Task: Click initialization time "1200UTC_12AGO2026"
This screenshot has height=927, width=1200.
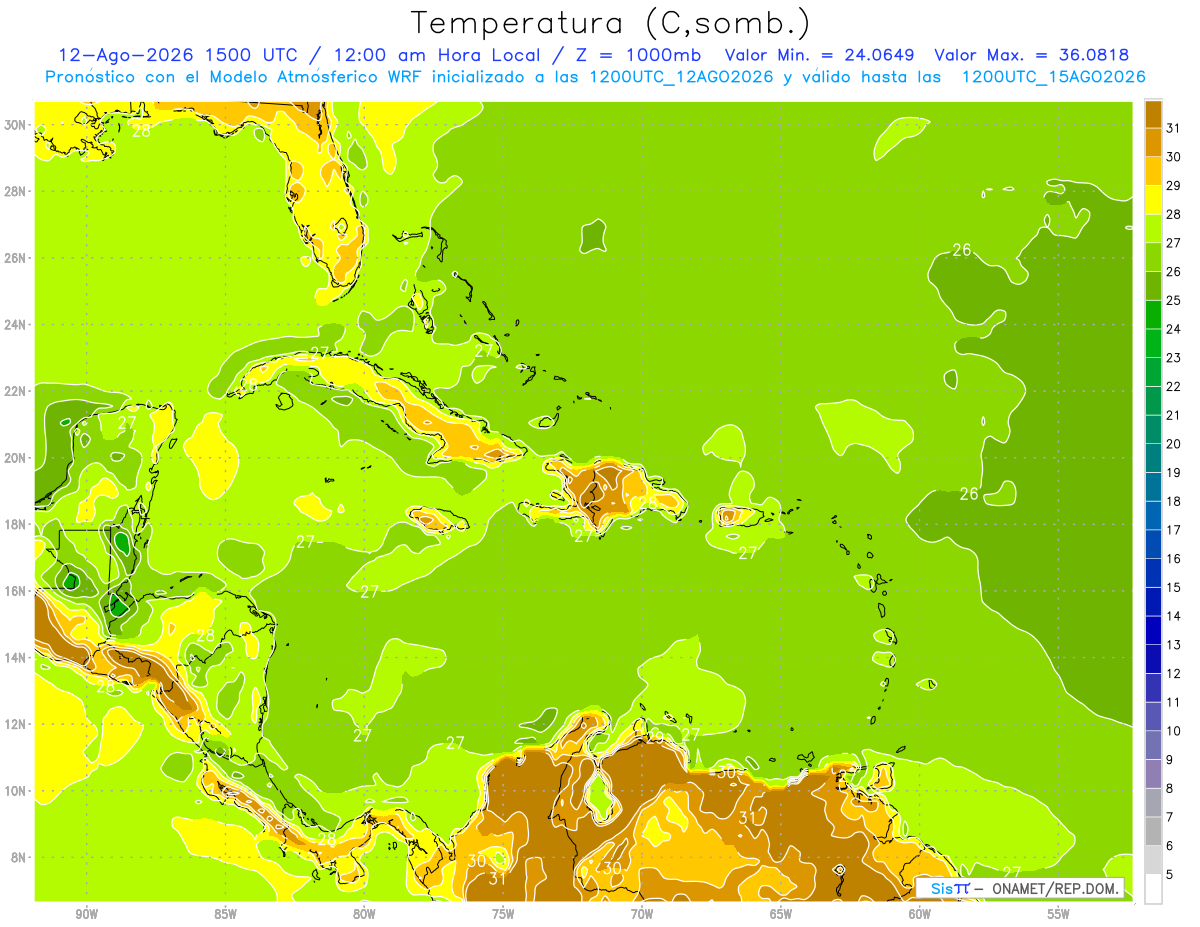Action: pyautogui.click(x=682, y=76)
